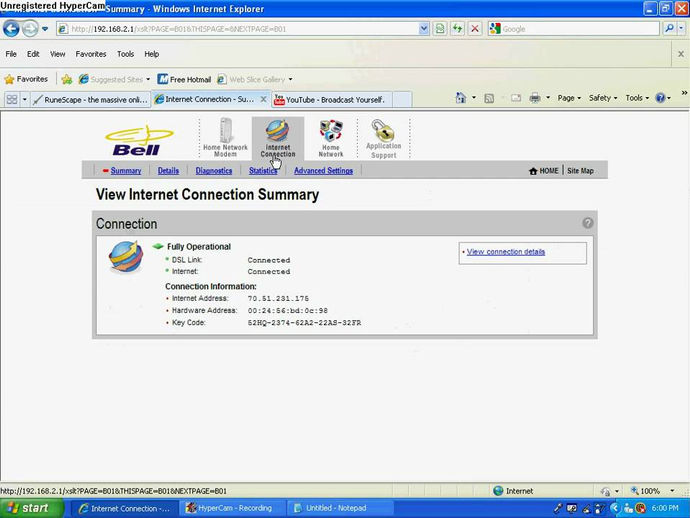
Task: Click the Site Map link
Action: coord(580,171)
